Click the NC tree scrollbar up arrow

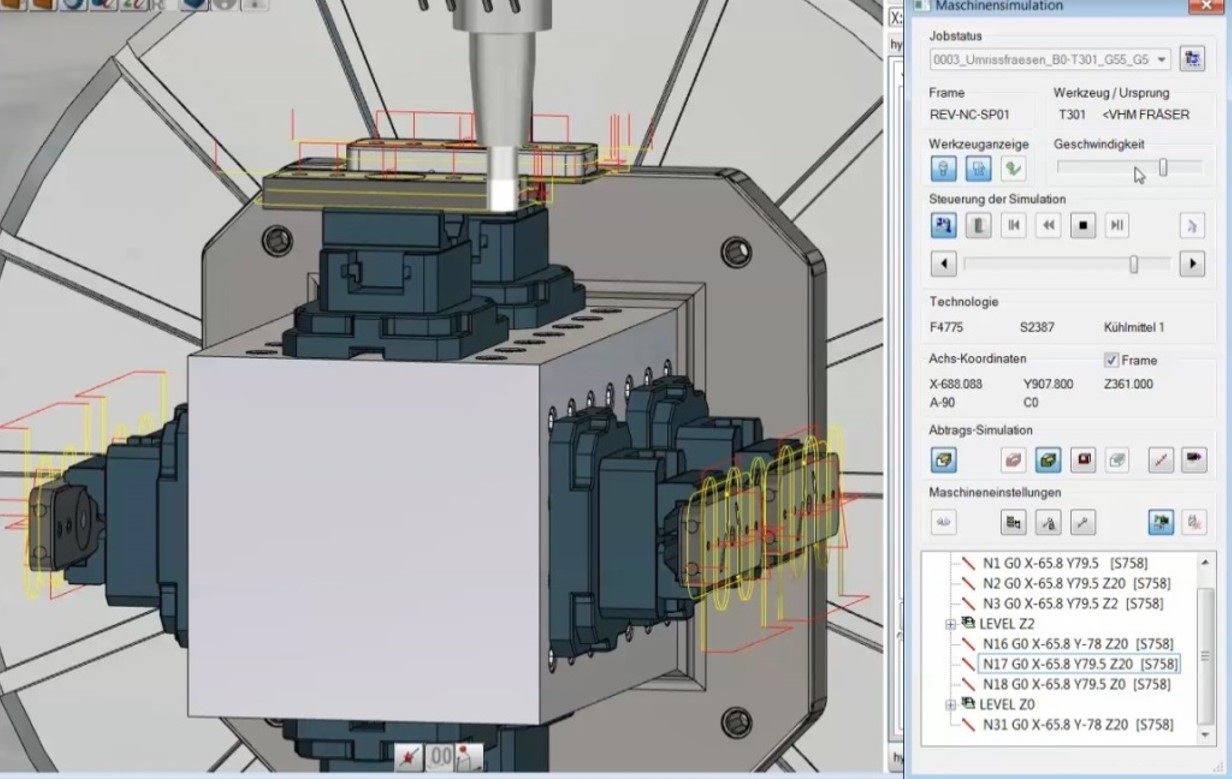(x=1206, y=560)
